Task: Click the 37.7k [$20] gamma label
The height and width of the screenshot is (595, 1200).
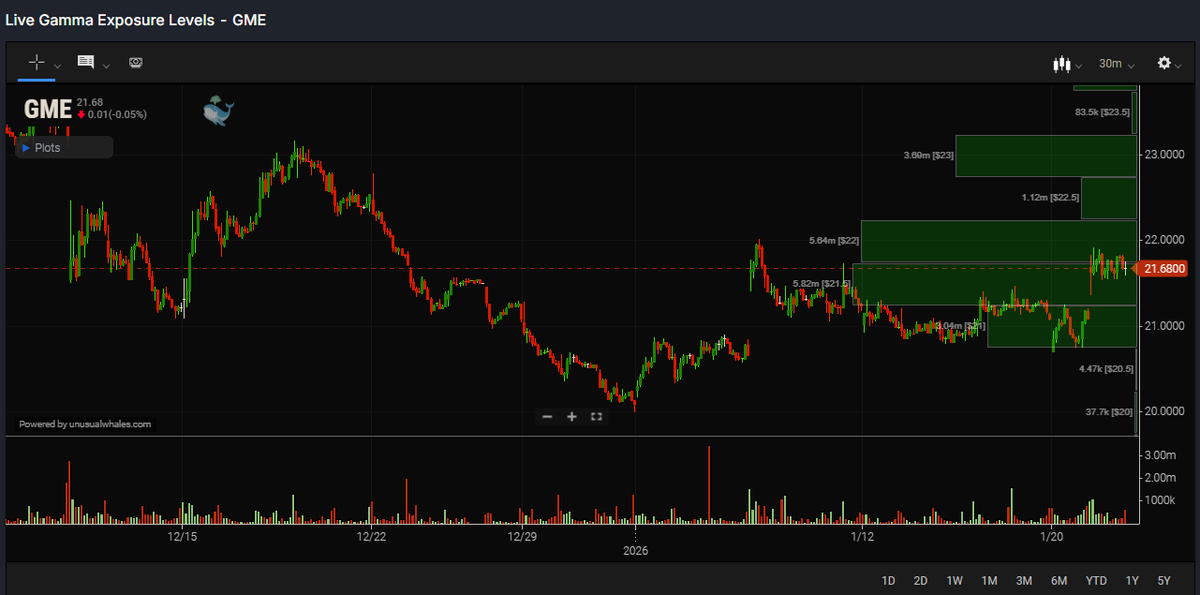Action: [1109, 412]
